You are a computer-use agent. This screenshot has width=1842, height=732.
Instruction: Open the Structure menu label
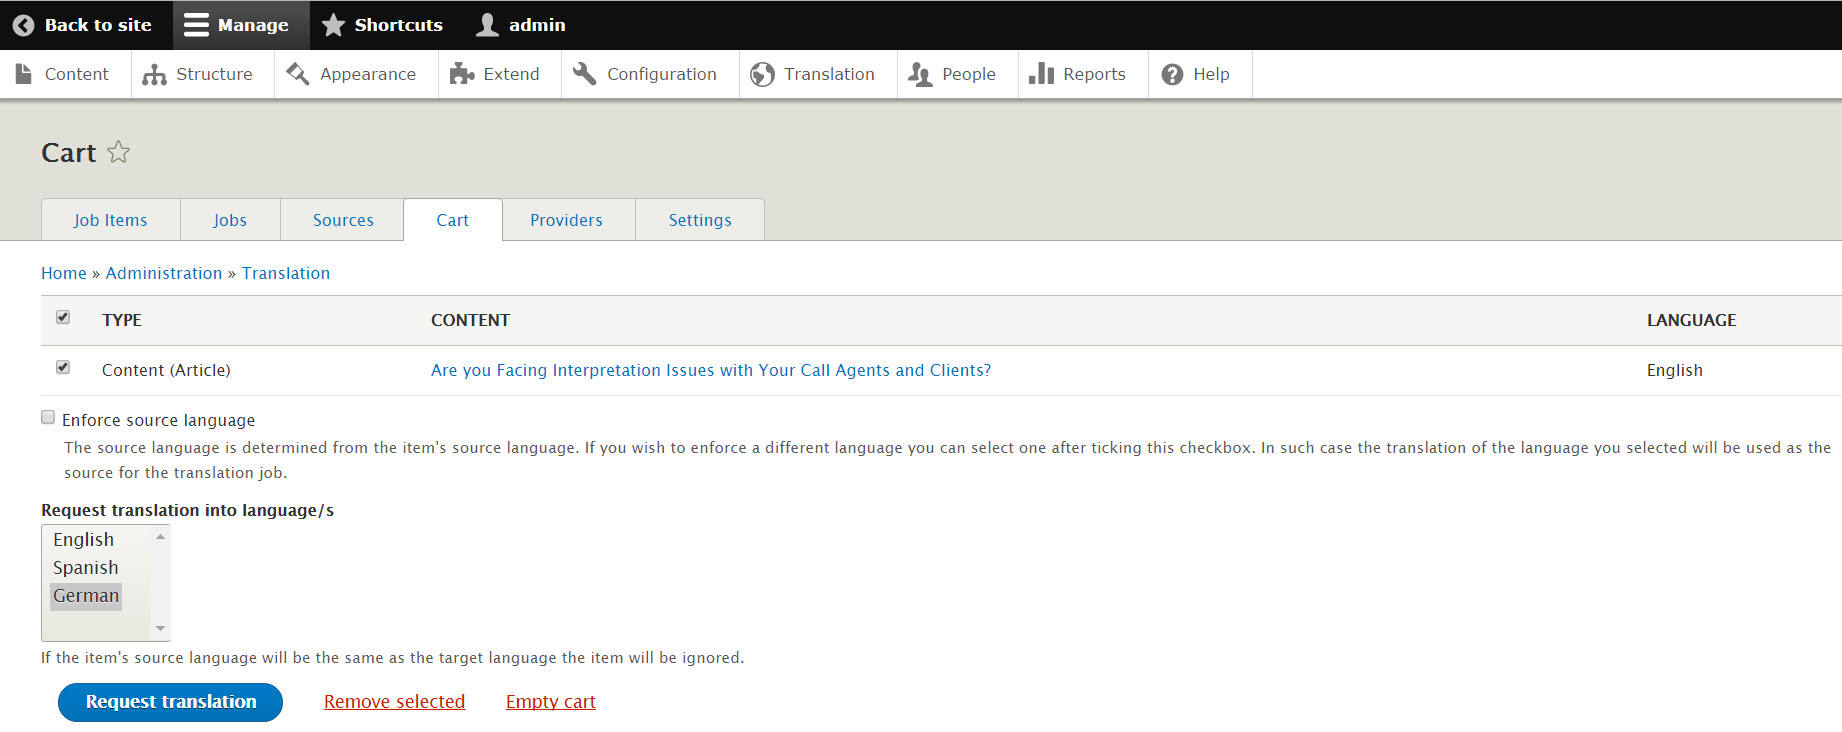(x=214, y=74)
